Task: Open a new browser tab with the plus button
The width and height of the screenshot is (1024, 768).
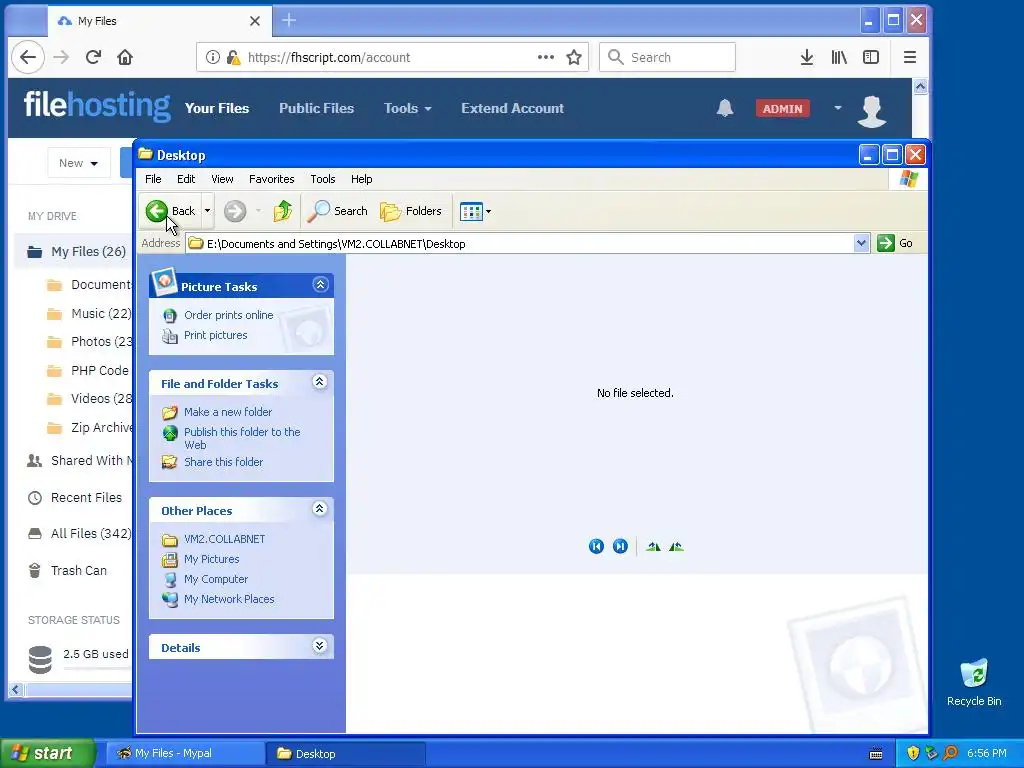Action: coord(289,21)
